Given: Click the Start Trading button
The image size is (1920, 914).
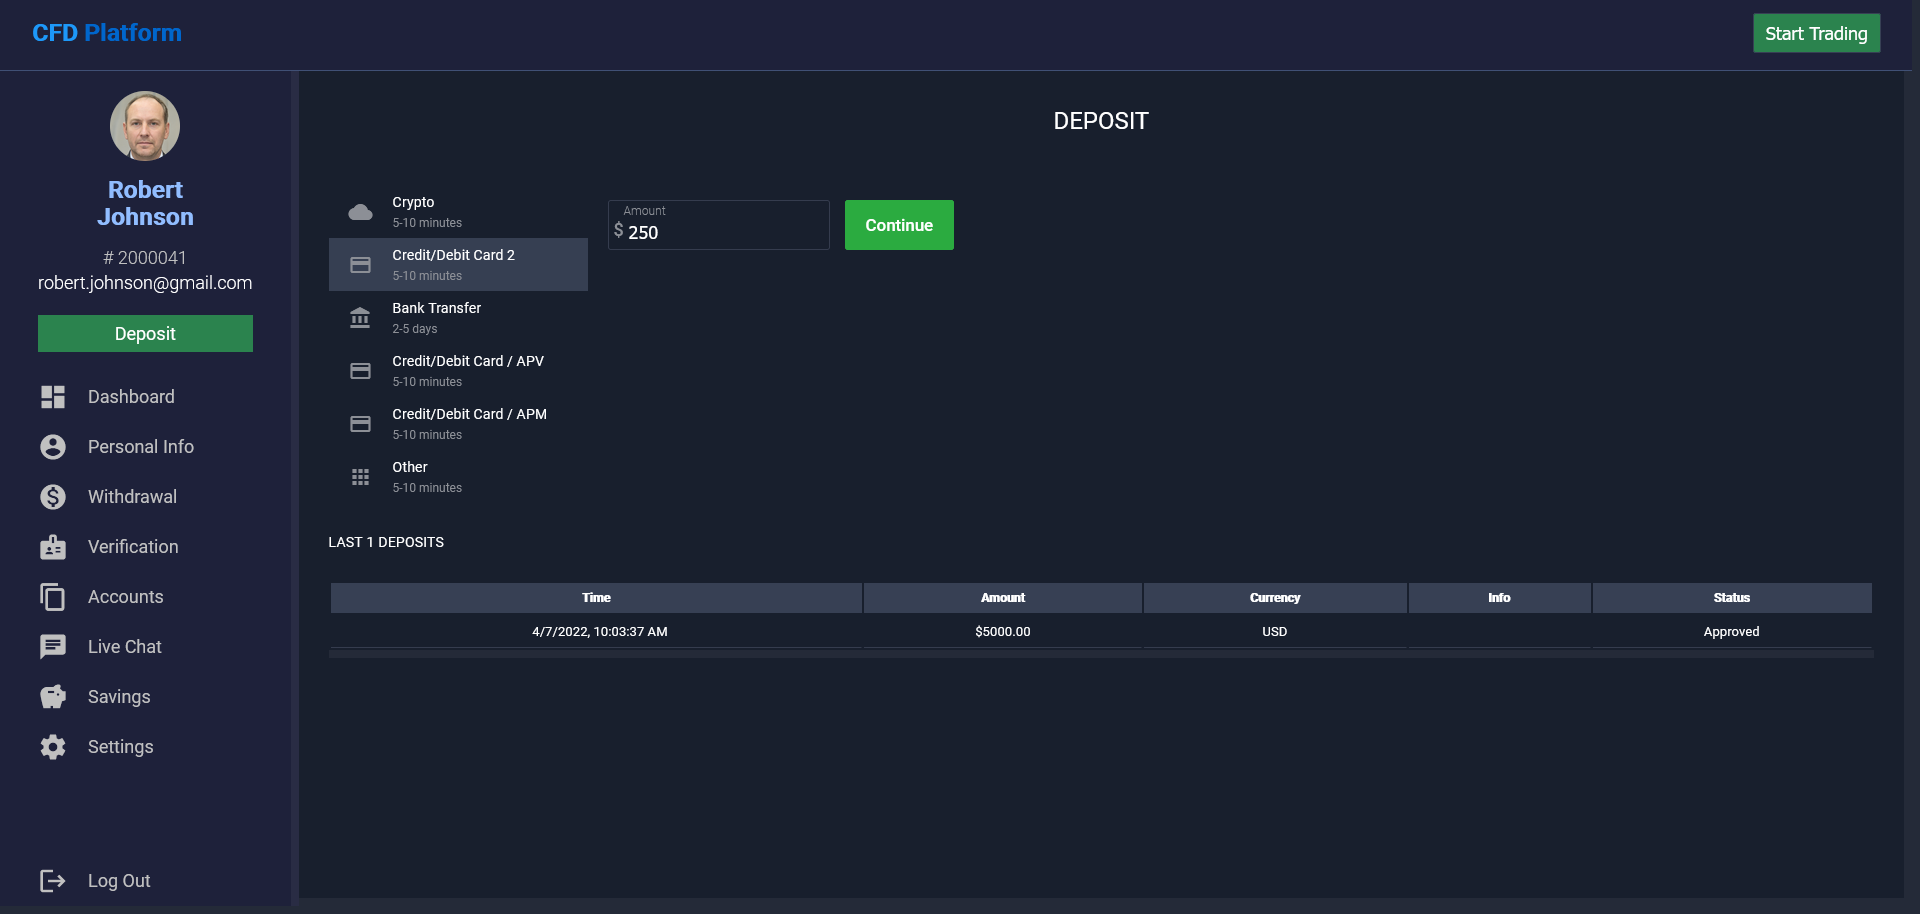Looking at the screenshot, I should click(1816, 33).
